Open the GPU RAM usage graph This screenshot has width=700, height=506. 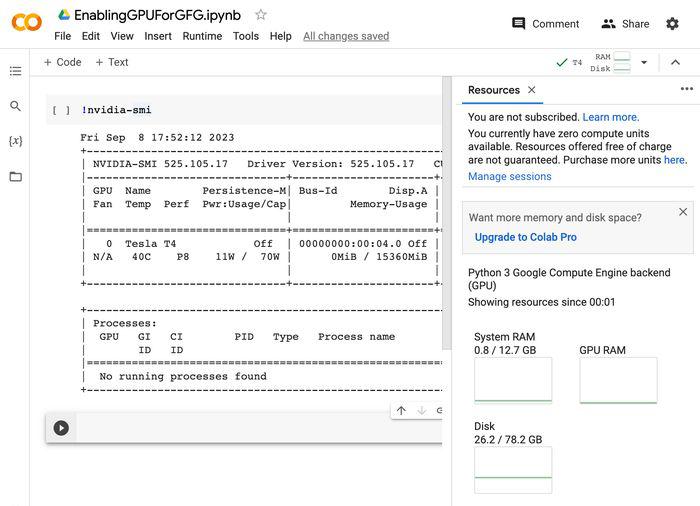[x=618, y=380]
